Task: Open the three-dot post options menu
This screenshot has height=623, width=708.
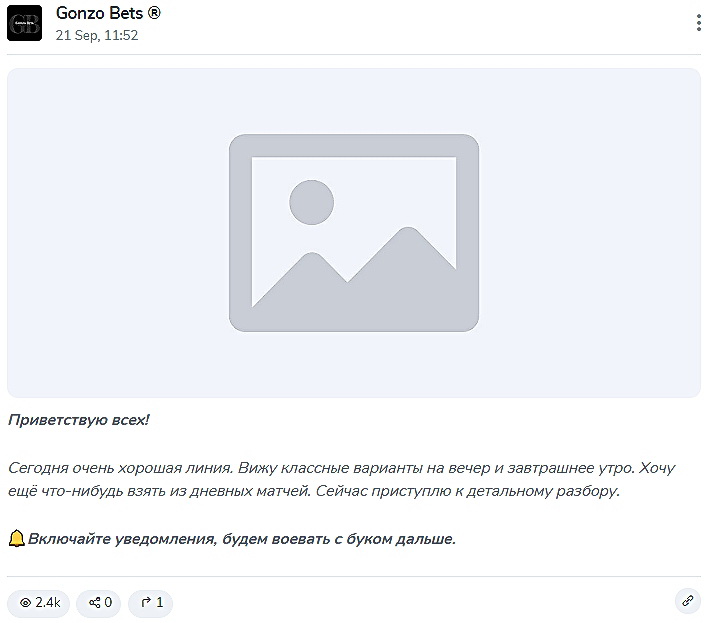Action: [697, 24]
